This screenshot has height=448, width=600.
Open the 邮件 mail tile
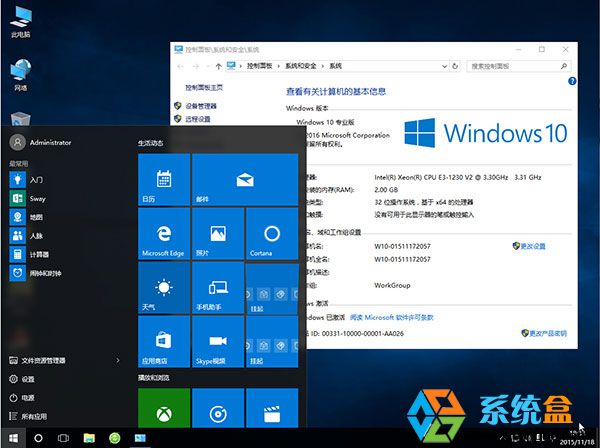(x=245, y=179)
